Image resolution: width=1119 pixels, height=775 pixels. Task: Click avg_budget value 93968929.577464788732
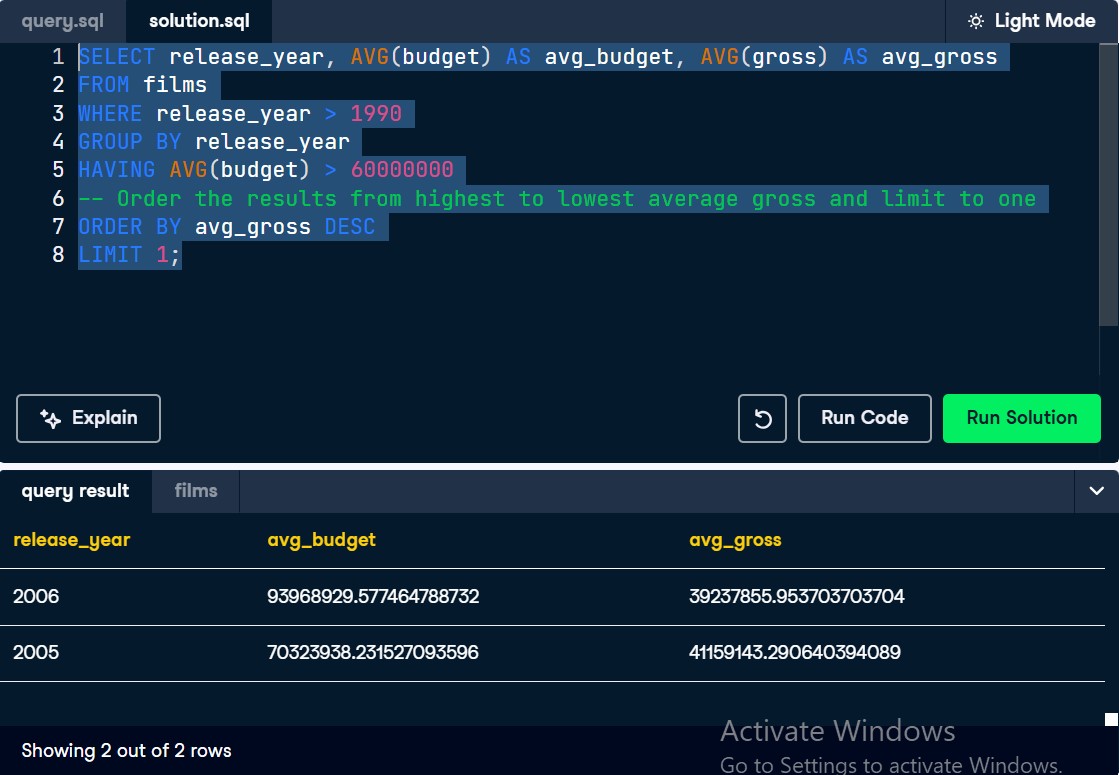pyautogui.click(x=373, y=597)
